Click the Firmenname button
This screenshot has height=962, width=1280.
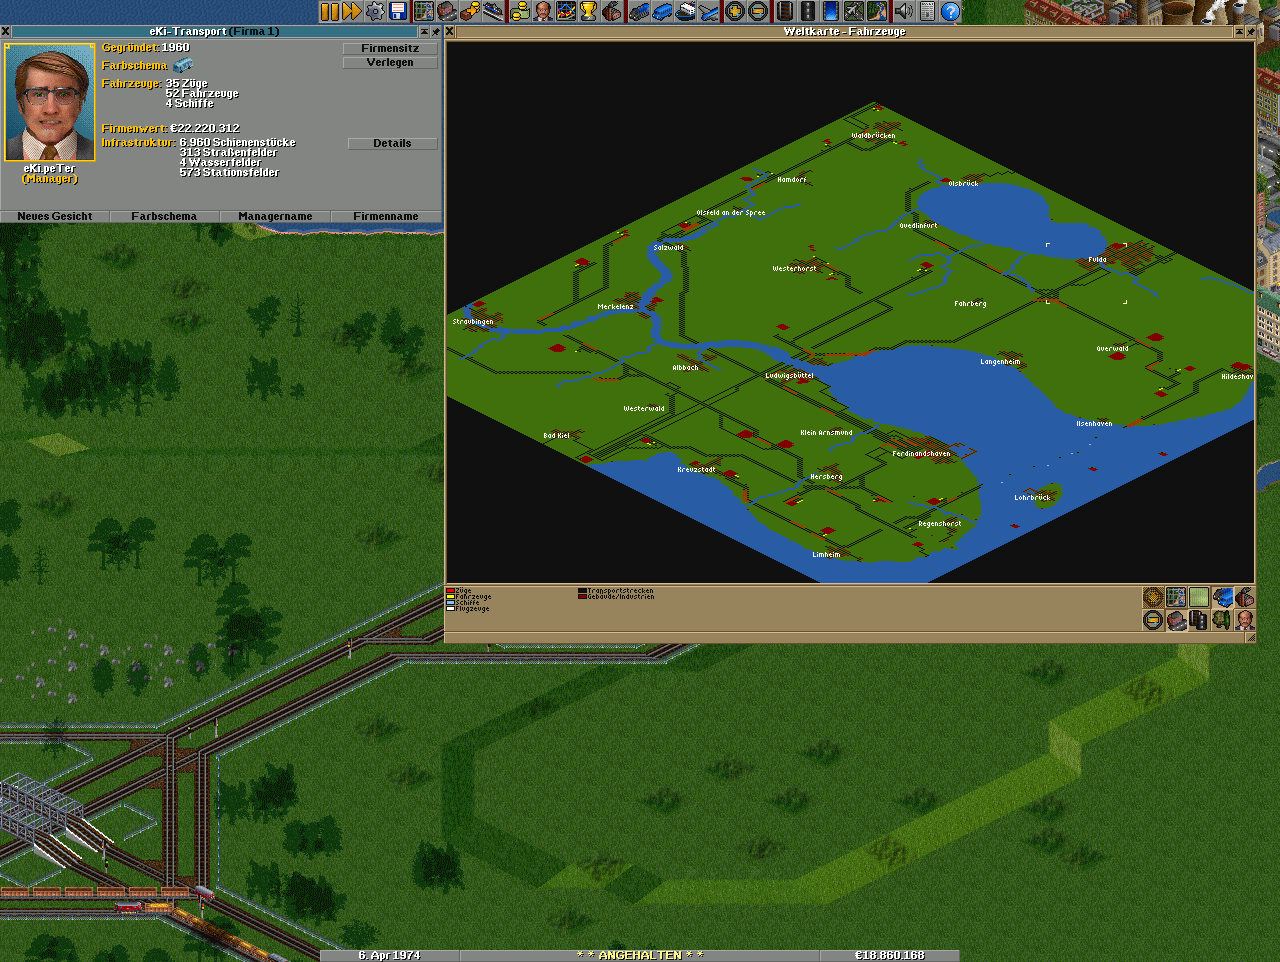pyautogui.click(x=385, y=216)
